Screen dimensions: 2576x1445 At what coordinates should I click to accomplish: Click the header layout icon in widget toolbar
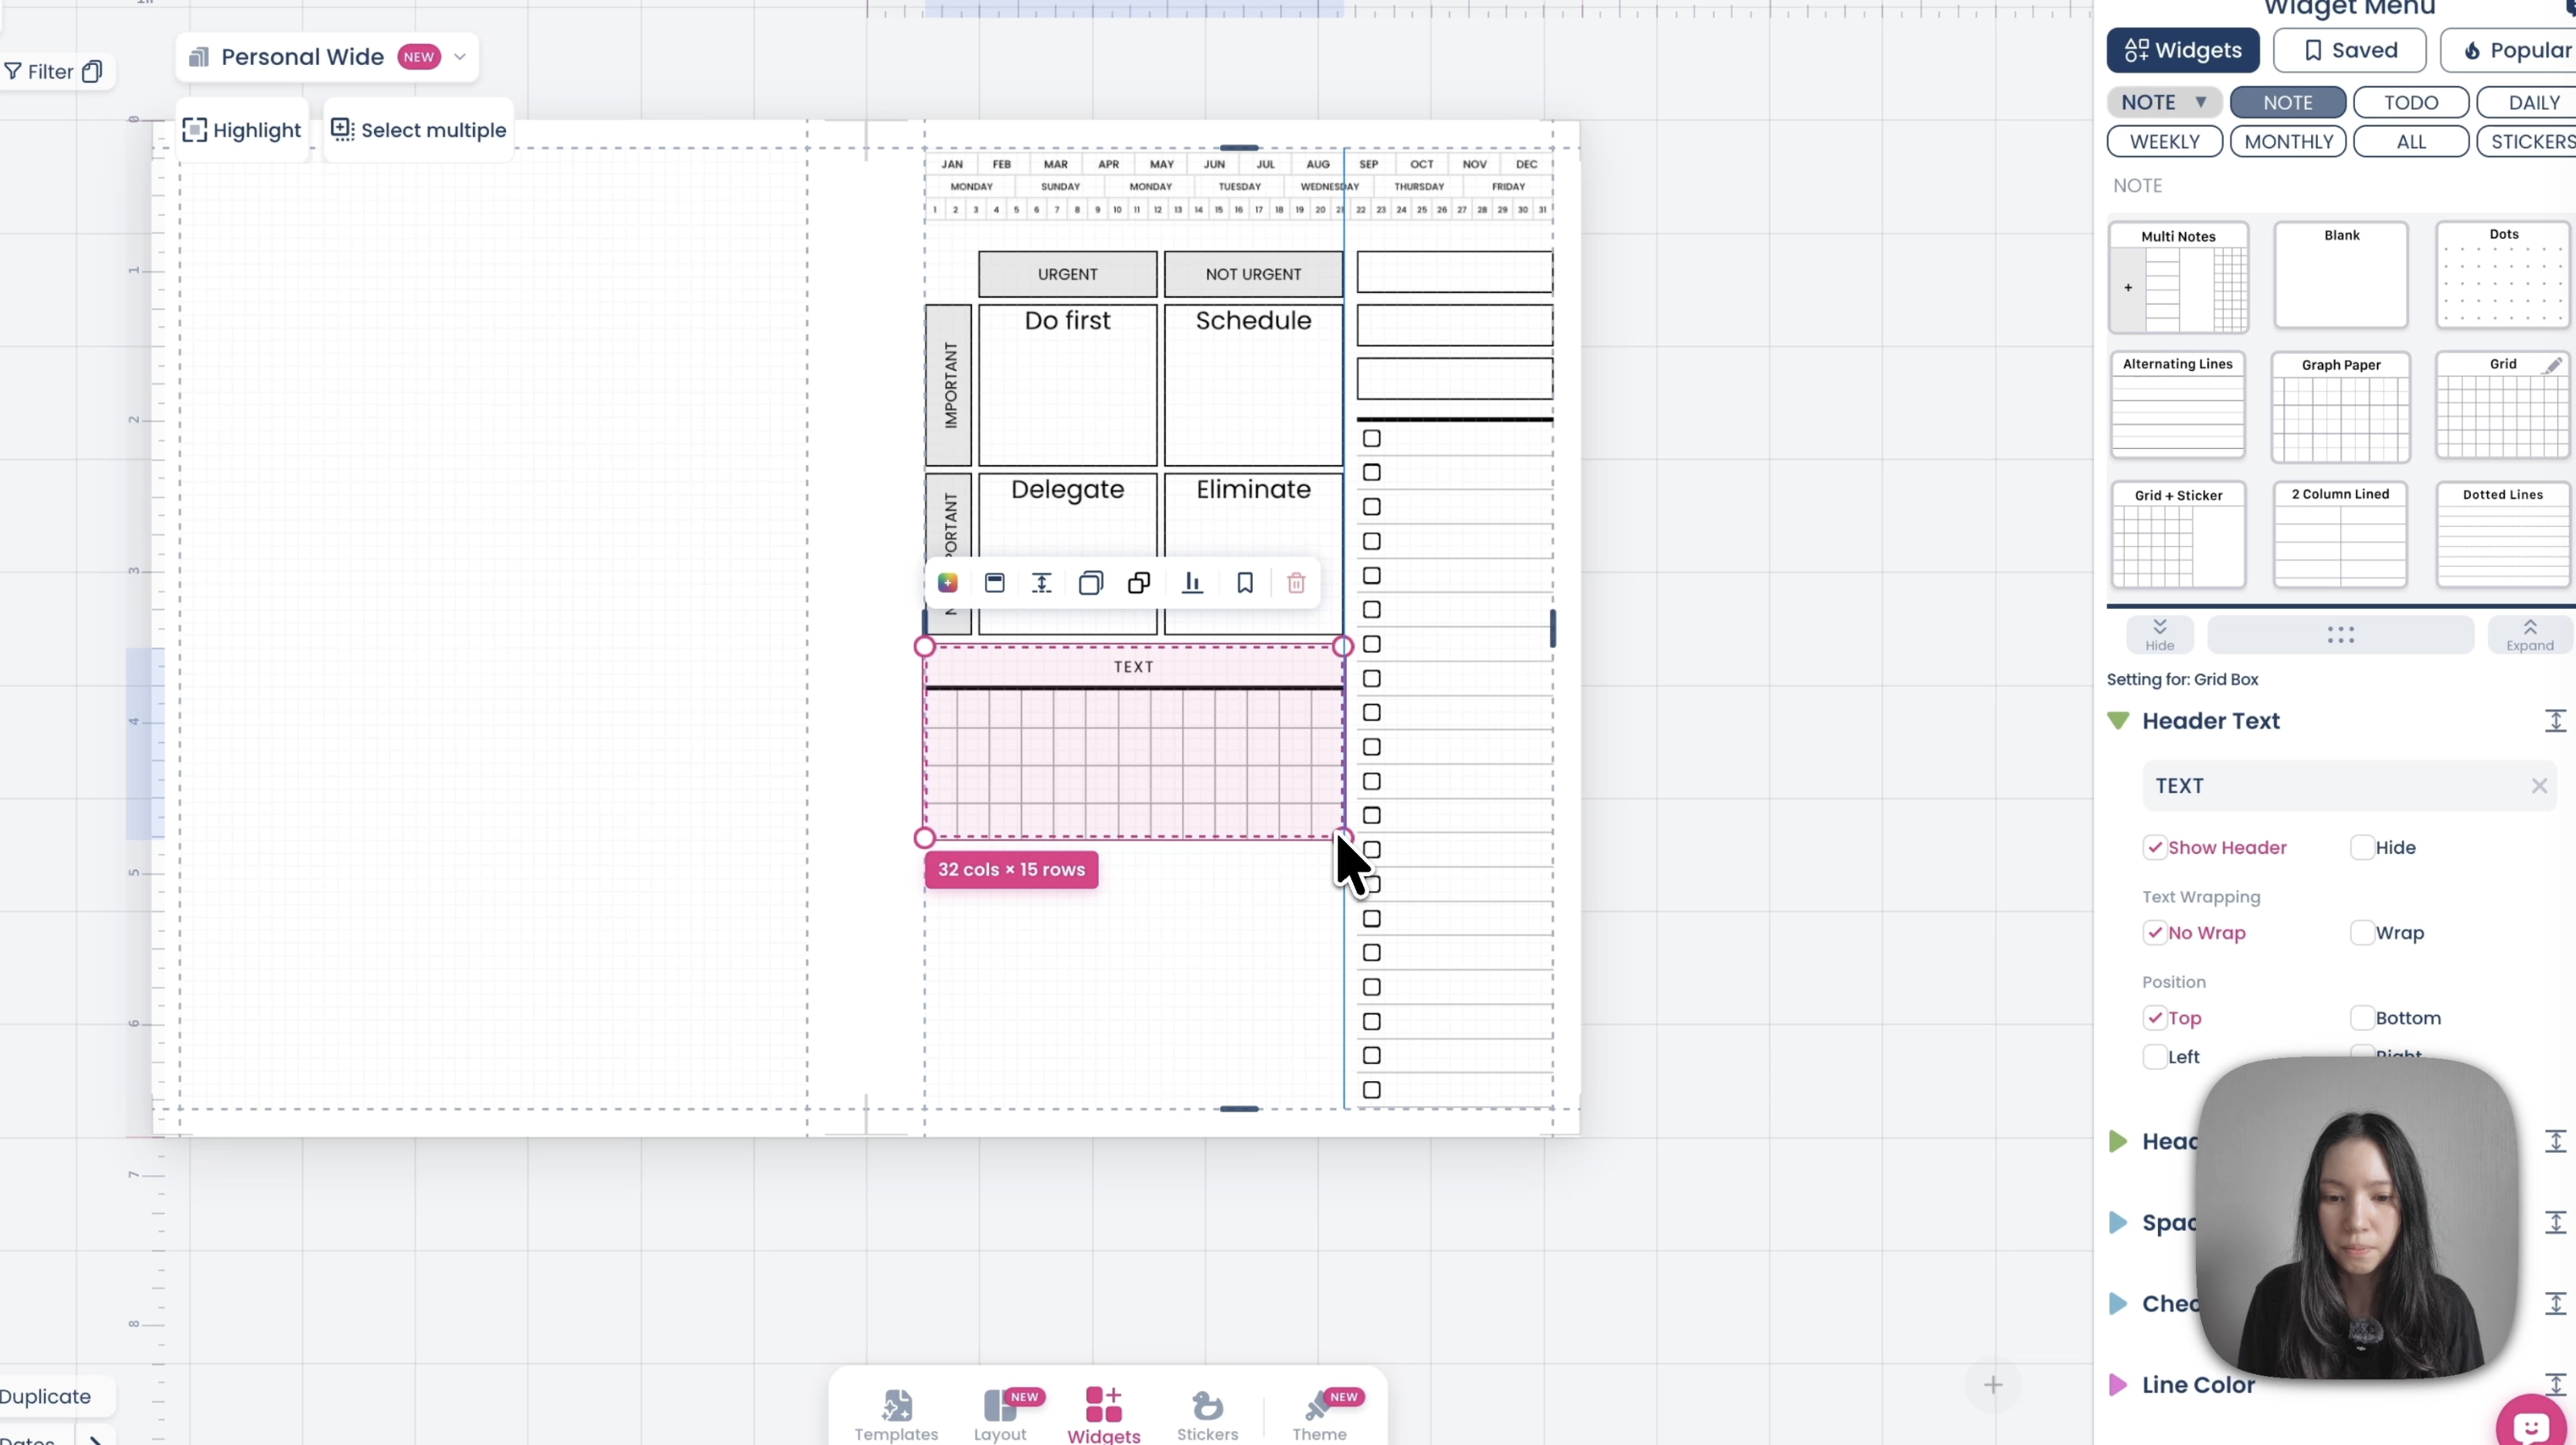point(994,583)
